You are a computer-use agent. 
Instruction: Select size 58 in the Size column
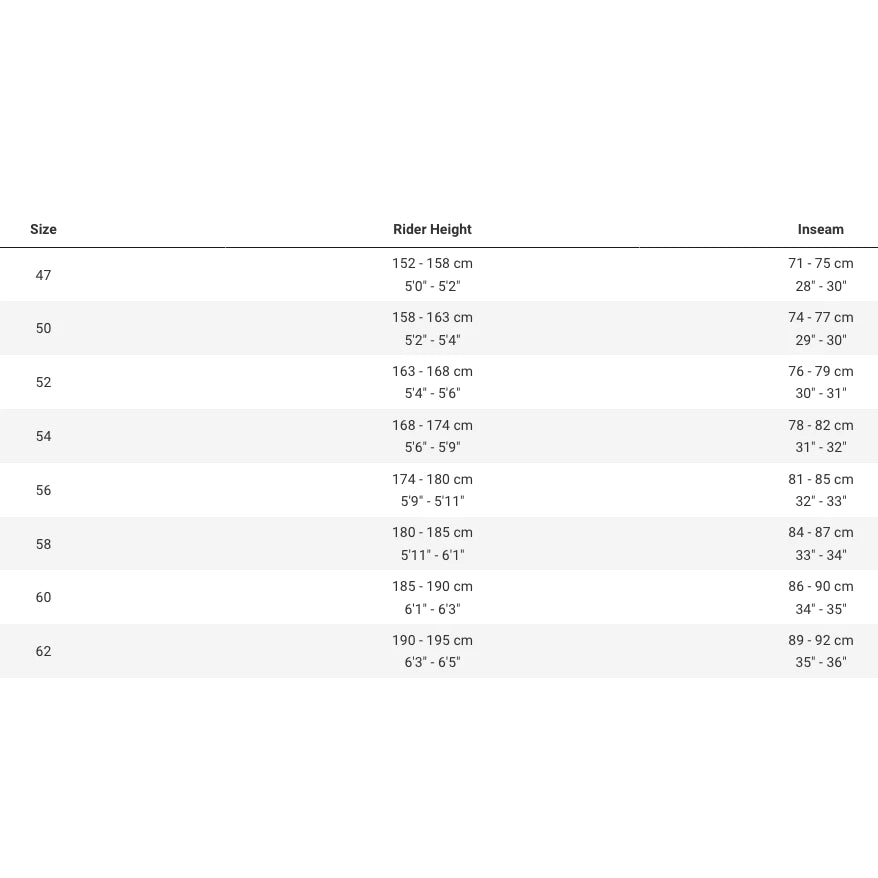43,544
